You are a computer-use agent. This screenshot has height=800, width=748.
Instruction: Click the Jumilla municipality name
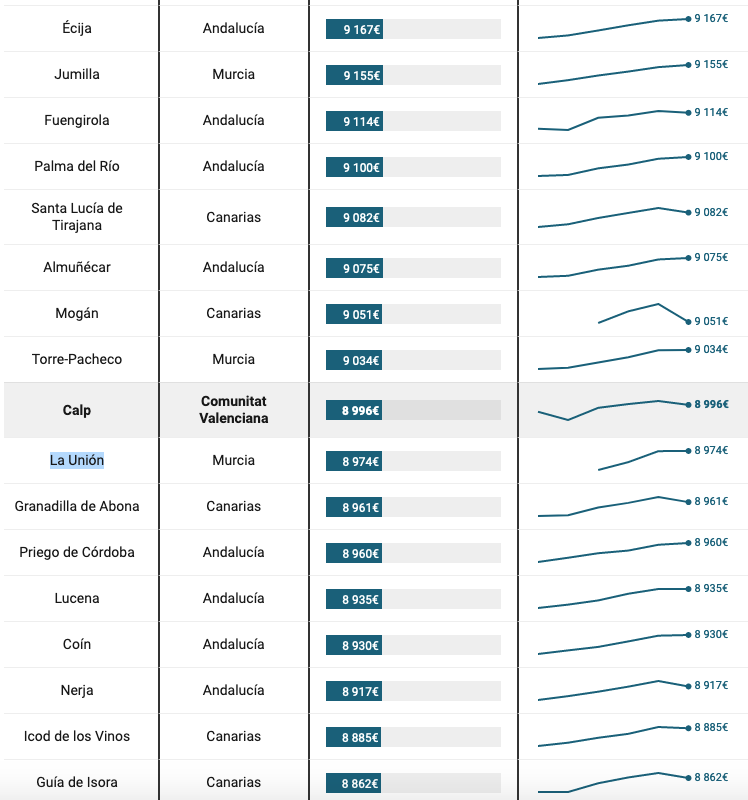pos(77,75)
